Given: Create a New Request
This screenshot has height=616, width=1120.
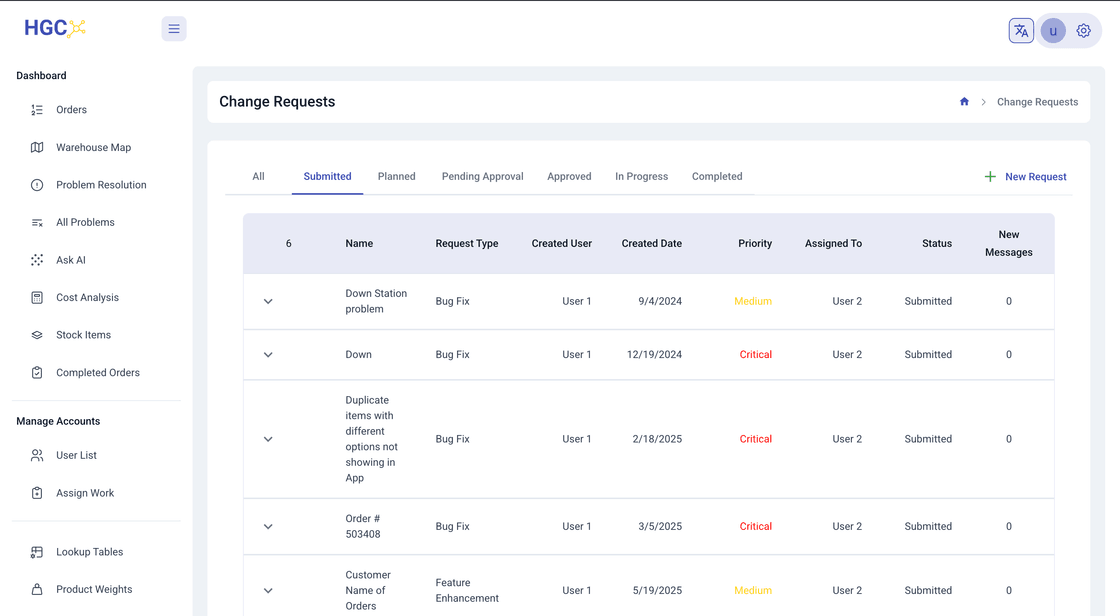Looking at the screenshot, I should coord(1025,177).
